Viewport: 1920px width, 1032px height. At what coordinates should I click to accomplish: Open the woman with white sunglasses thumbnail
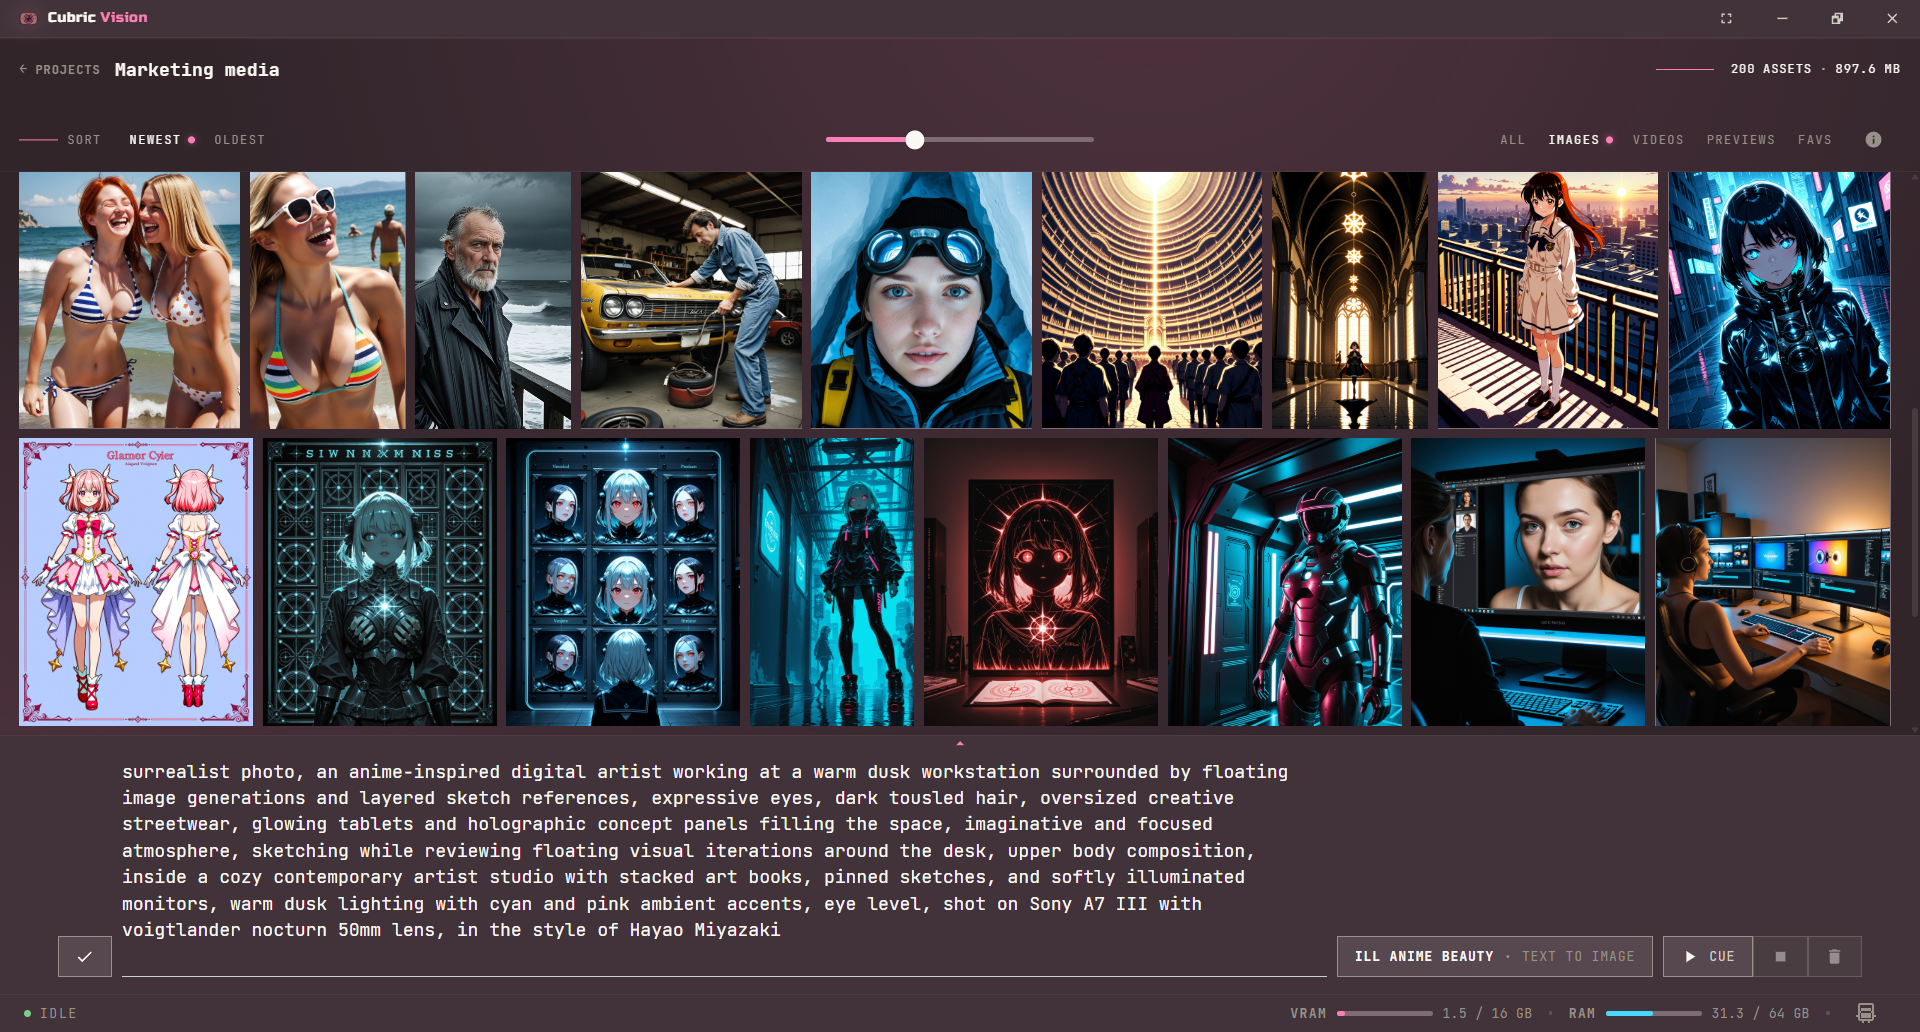click(x=327, y=300)
